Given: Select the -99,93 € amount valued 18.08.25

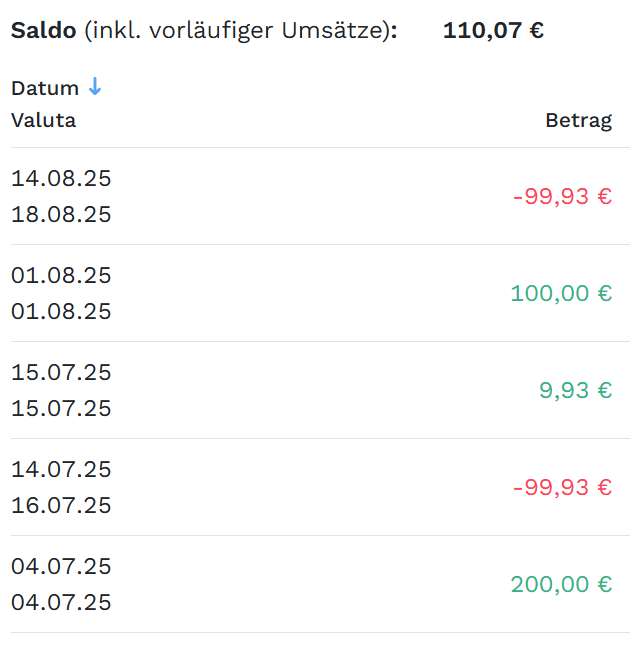Looking at the screenshot, I should tap(562, 196).
